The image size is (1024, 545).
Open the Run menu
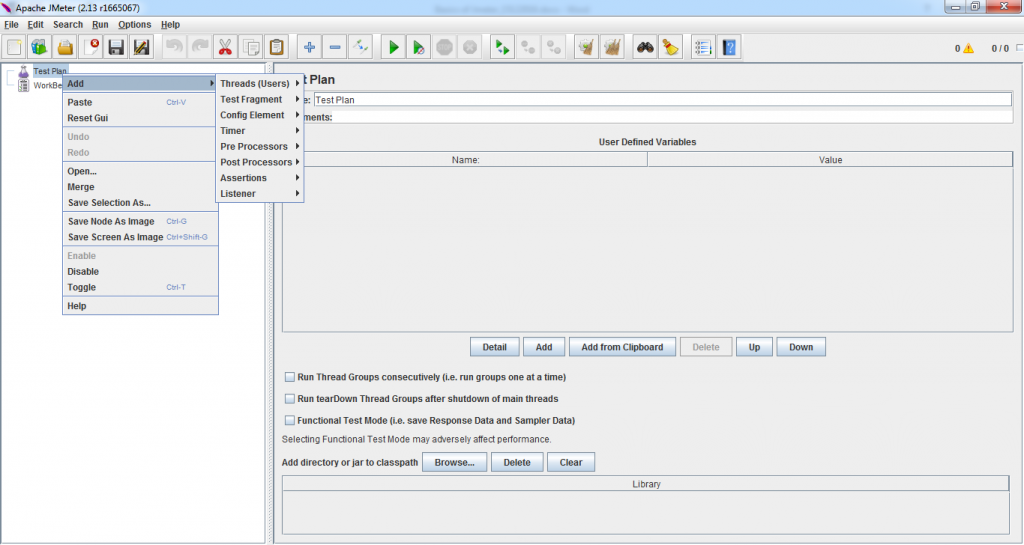click(x=100, y=25)
